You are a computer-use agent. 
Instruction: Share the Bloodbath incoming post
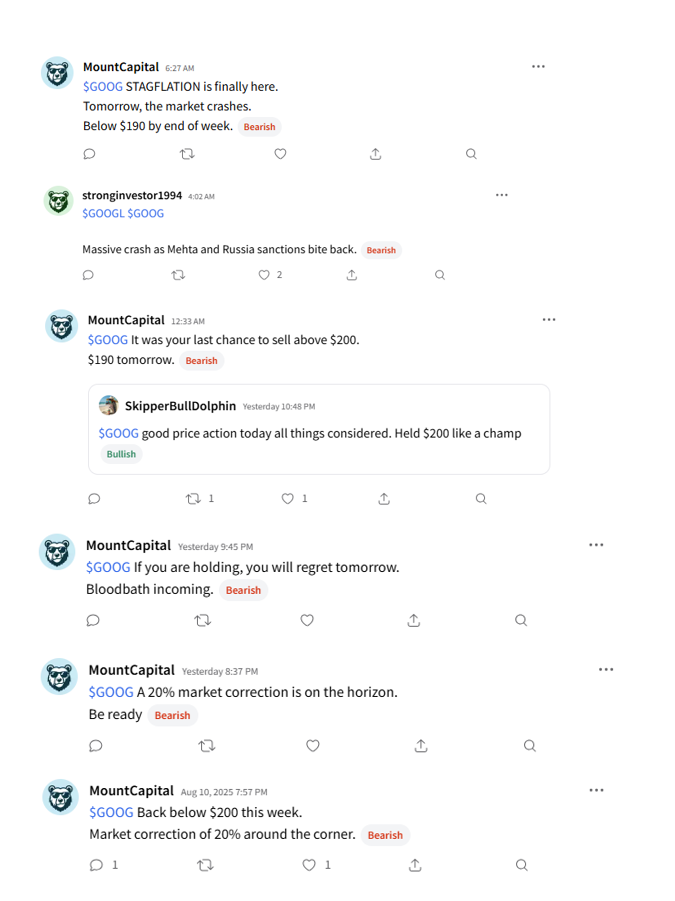click(x=414, y=620)
